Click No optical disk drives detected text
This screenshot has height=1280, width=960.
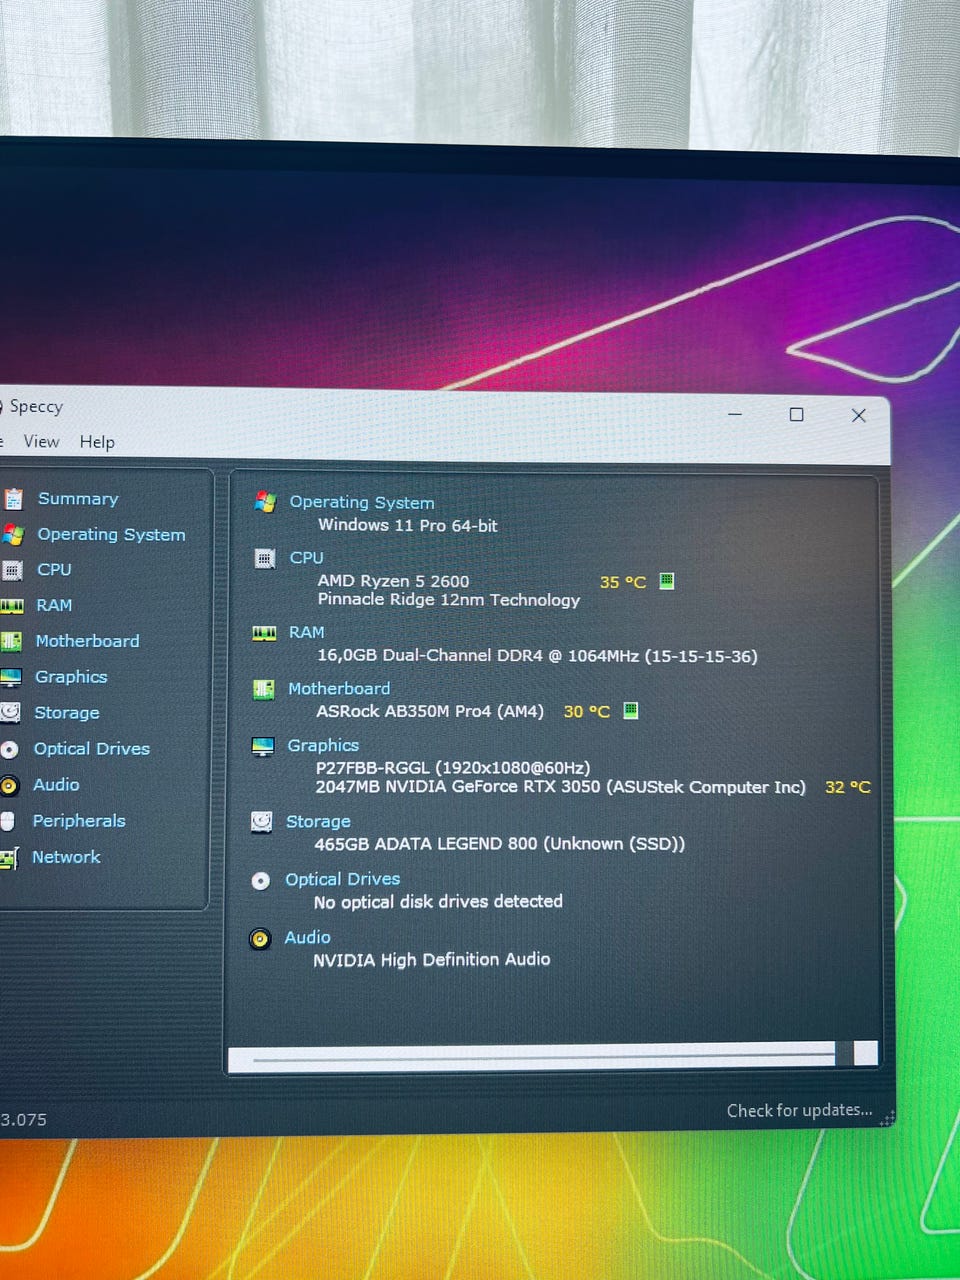pyautogui.click(x=438, y=902)
